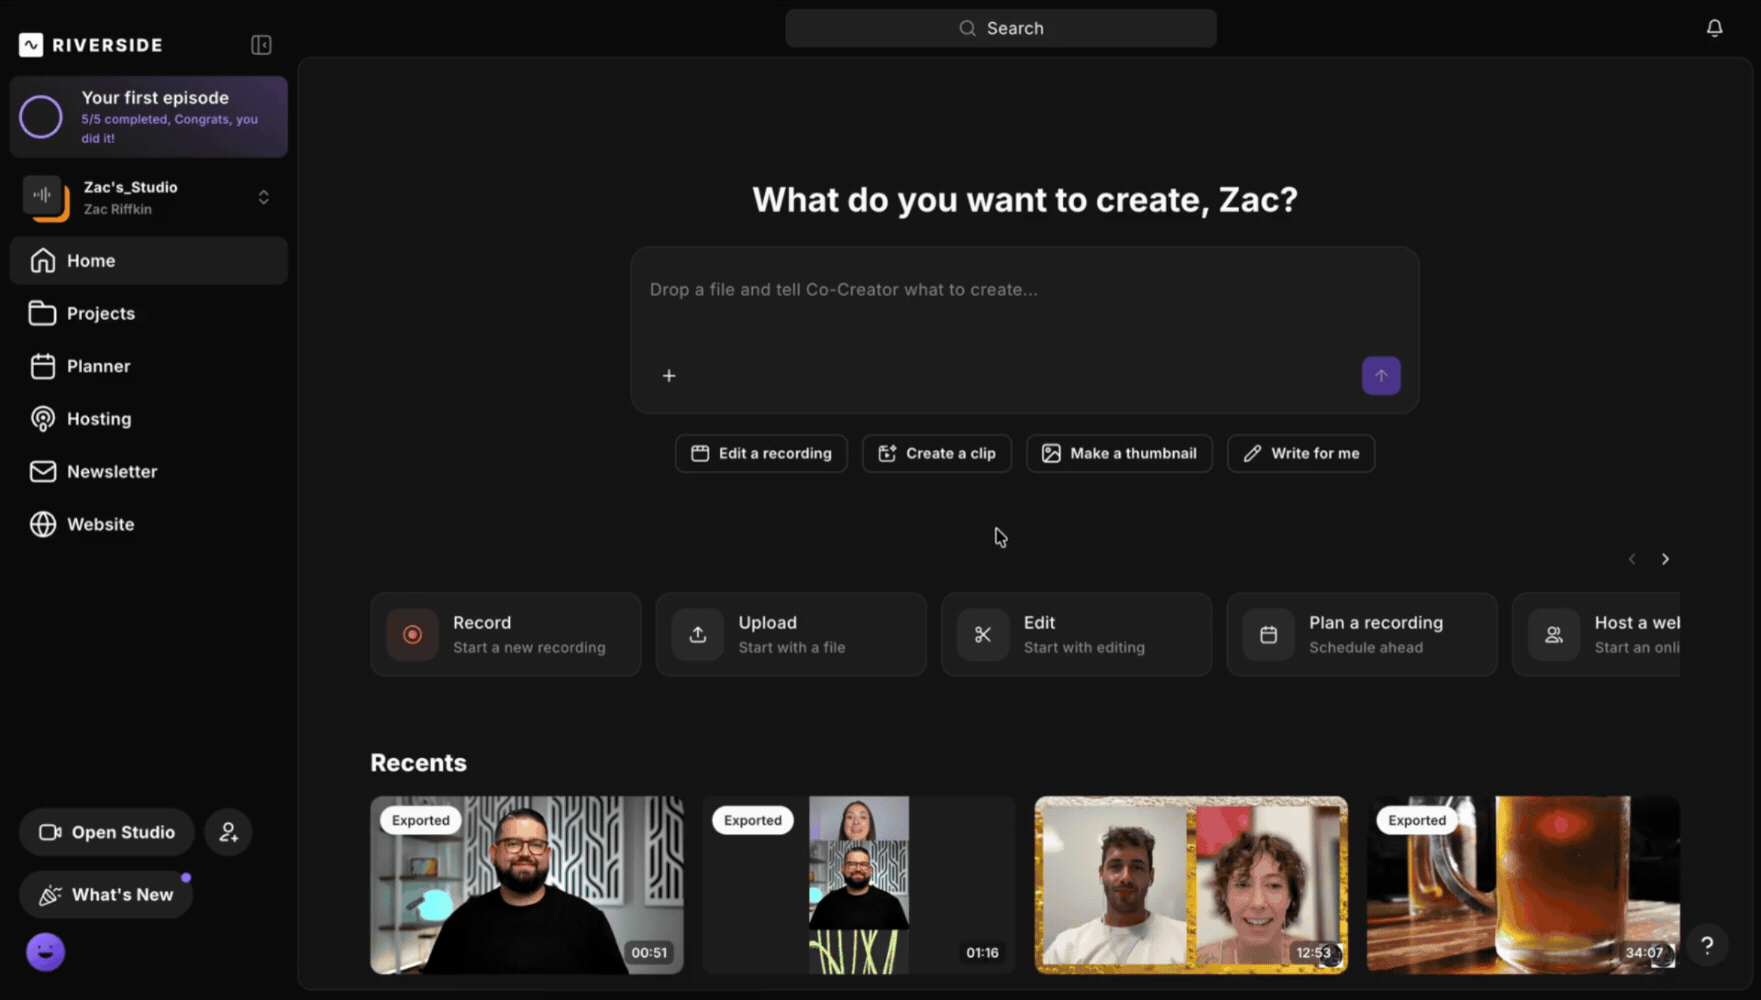The image size is (1761, 1000).
Task: Start a new recording with Record card
Action: 506,635
